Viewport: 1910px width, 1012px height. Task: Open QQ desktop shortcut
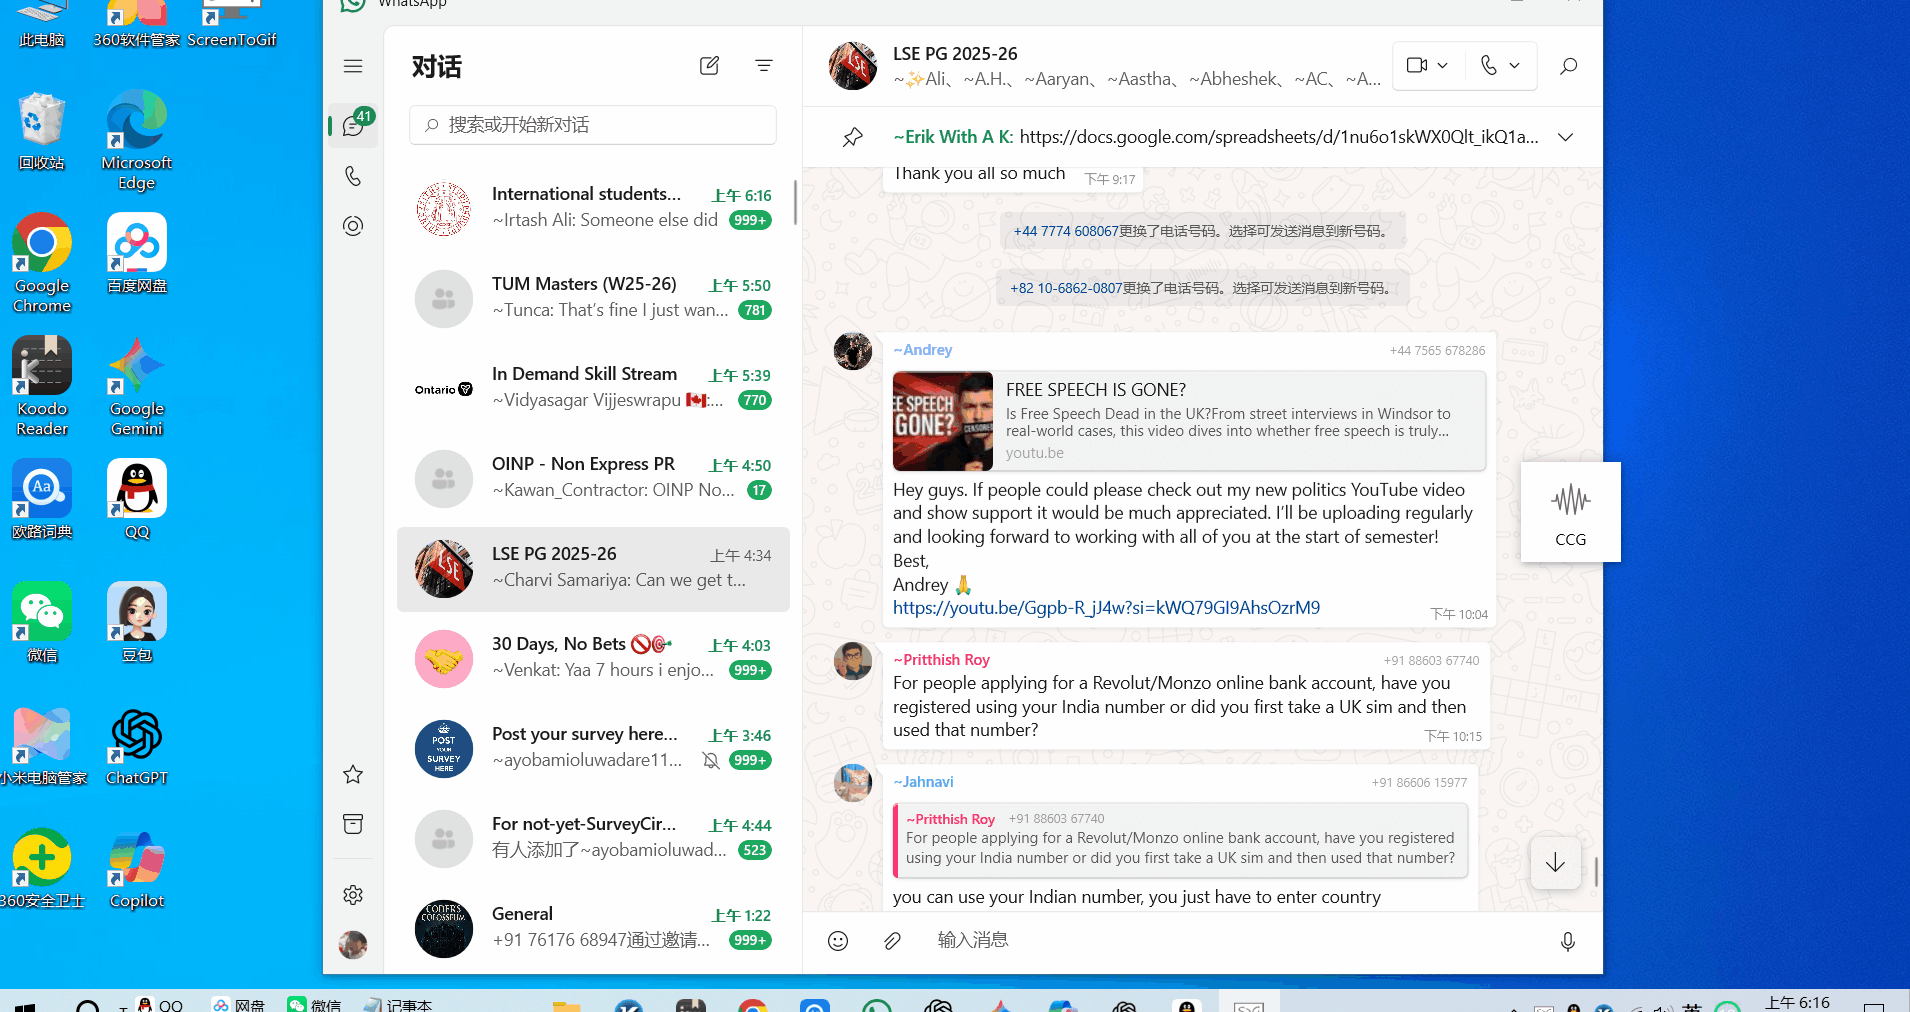pos(137,500)
